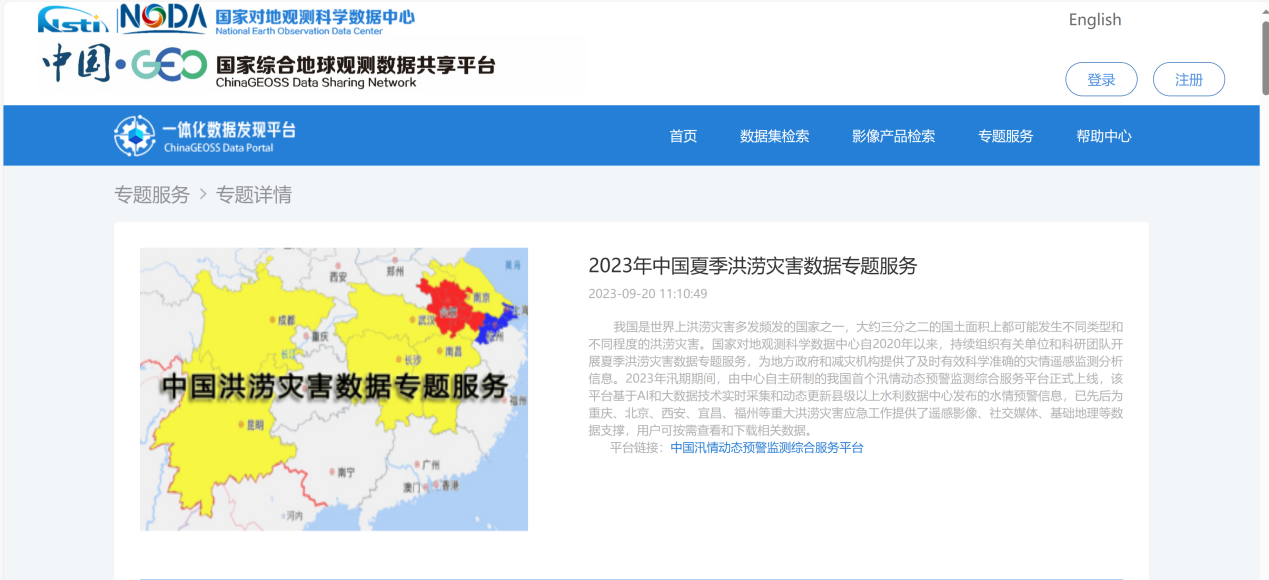1269x580 pixels.
Task: Switch language via the English link
Action: (x=1094, y=20)
